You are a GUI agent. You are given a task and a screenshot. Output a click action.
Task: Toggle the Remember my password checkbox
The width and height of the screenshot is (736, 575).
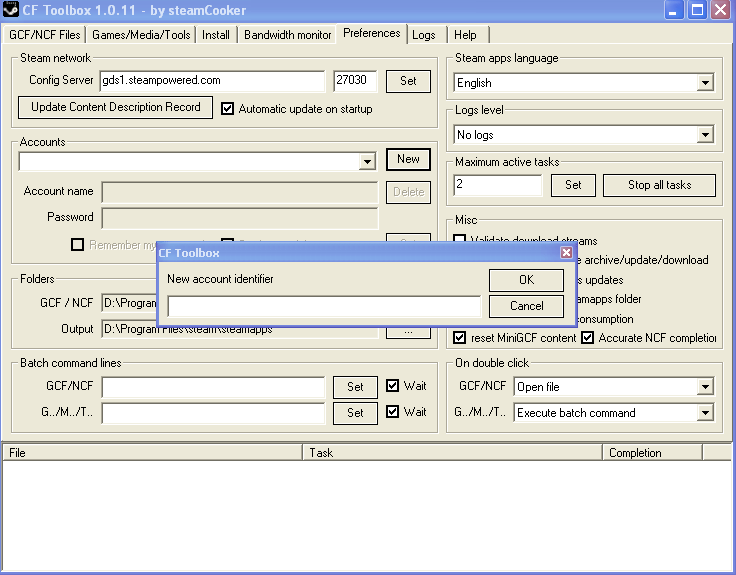[x=77, y=245]
